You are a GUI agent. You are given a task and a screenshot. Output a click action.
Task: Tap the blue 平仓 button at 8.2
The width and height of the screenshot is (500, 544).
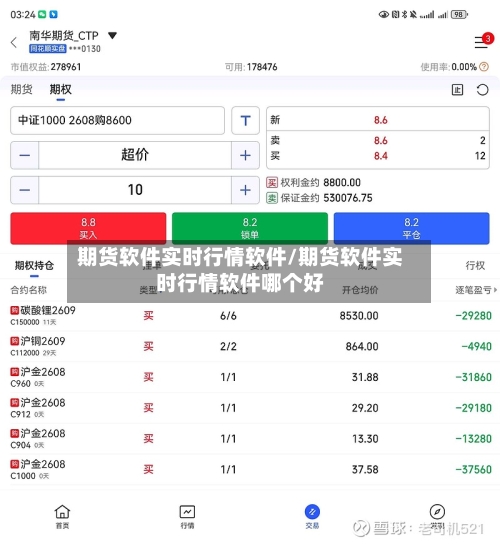(411, 228)
